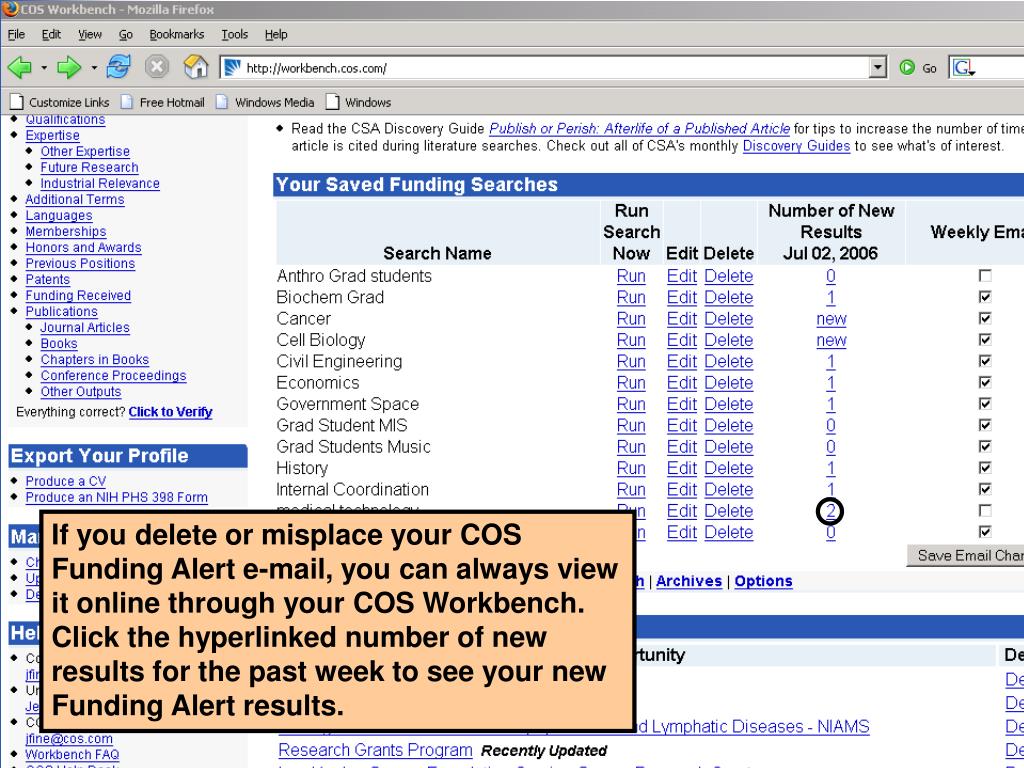Screen dimensions: 1024x768
Task: Open new results for Cell Biology
Action: (x=831, y=340)
